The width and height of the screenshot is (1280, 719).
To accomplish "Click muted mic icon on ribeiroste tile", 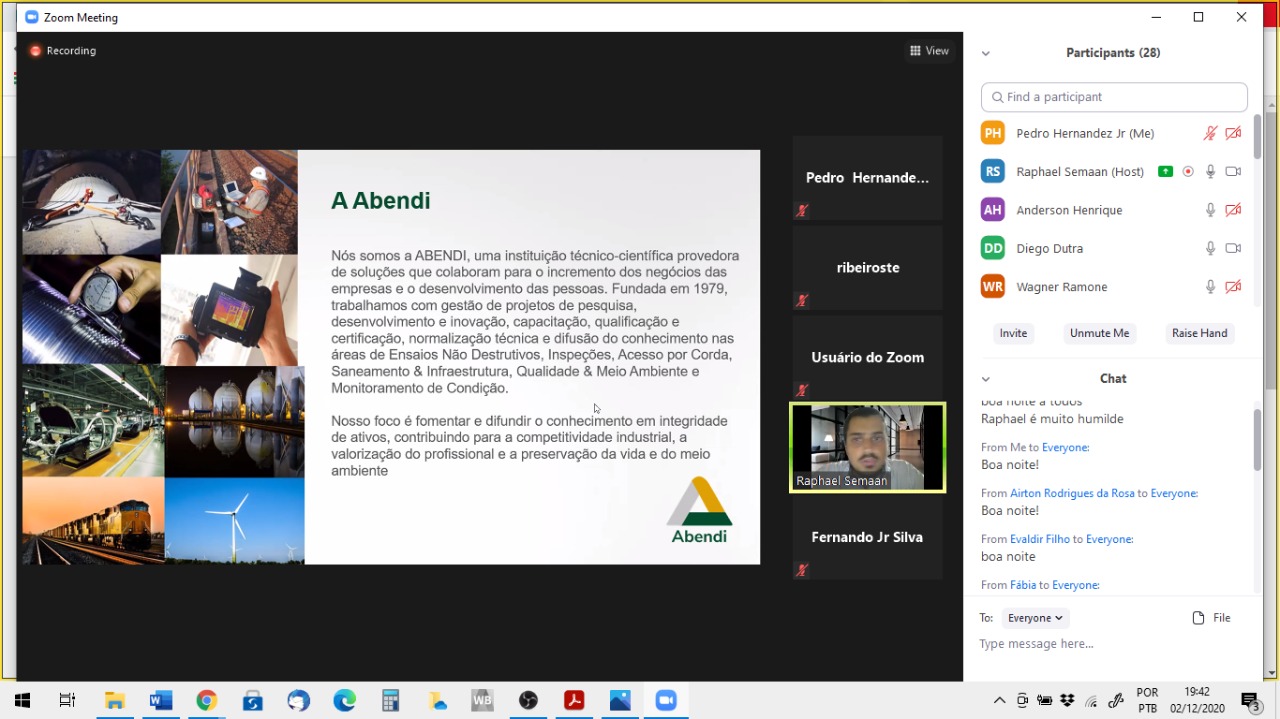I will 802,300.
